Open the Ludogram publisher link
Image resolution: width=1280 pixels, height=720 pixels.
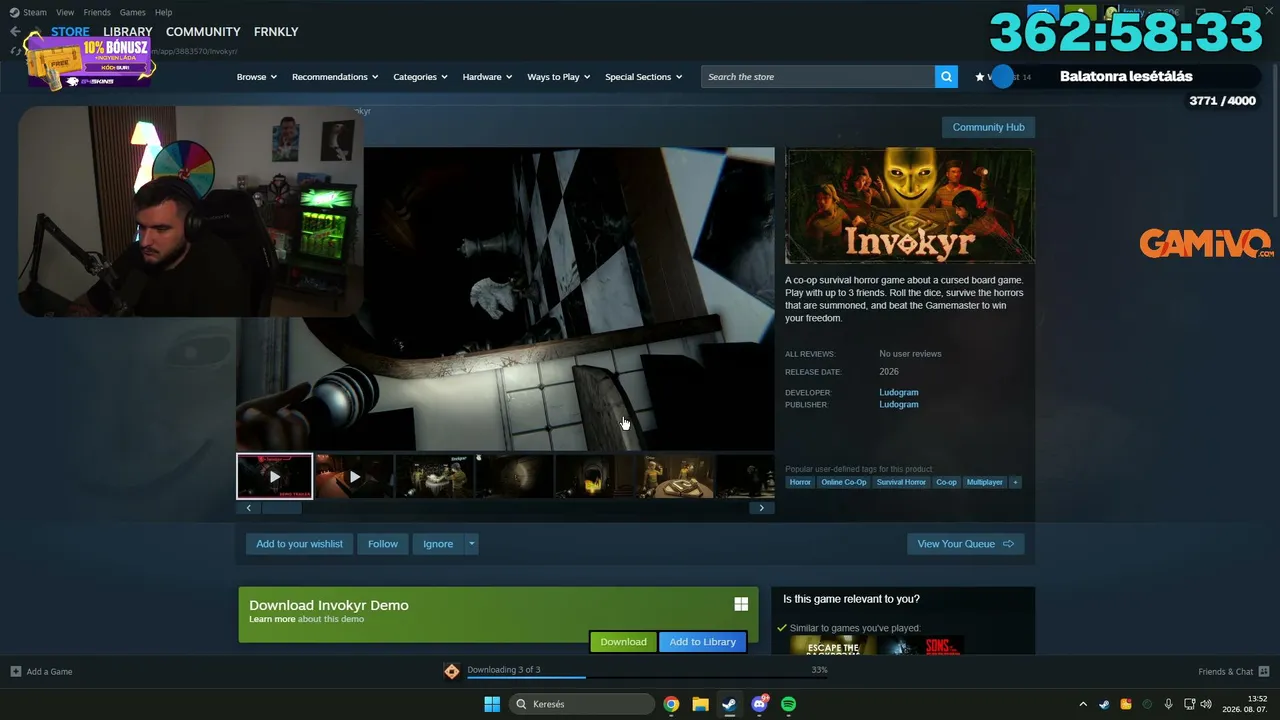click(899, 405)
